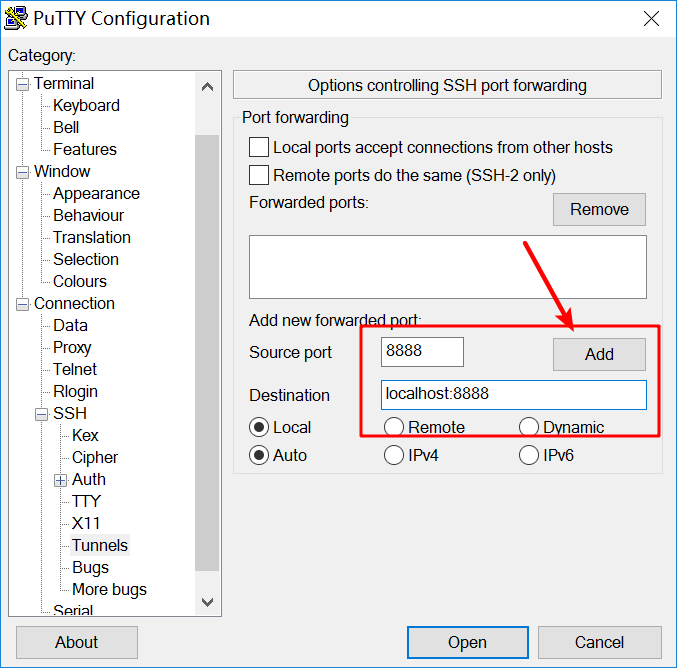Click the category tree scroll-down arrow
Screen dimensions: 677x668
[208, 602]
